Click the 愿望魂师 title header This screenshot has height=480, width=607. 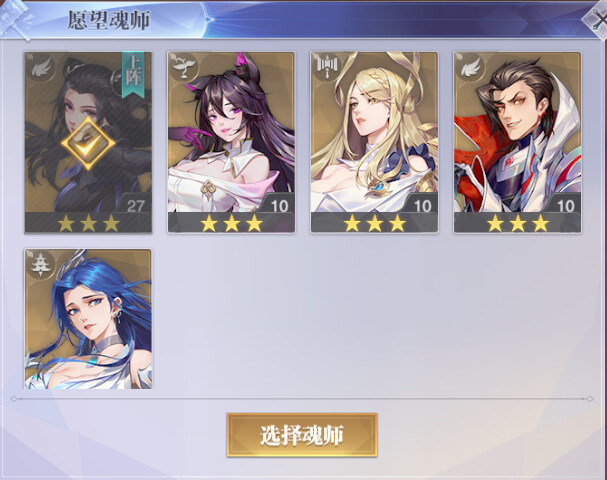click(109, 20)
